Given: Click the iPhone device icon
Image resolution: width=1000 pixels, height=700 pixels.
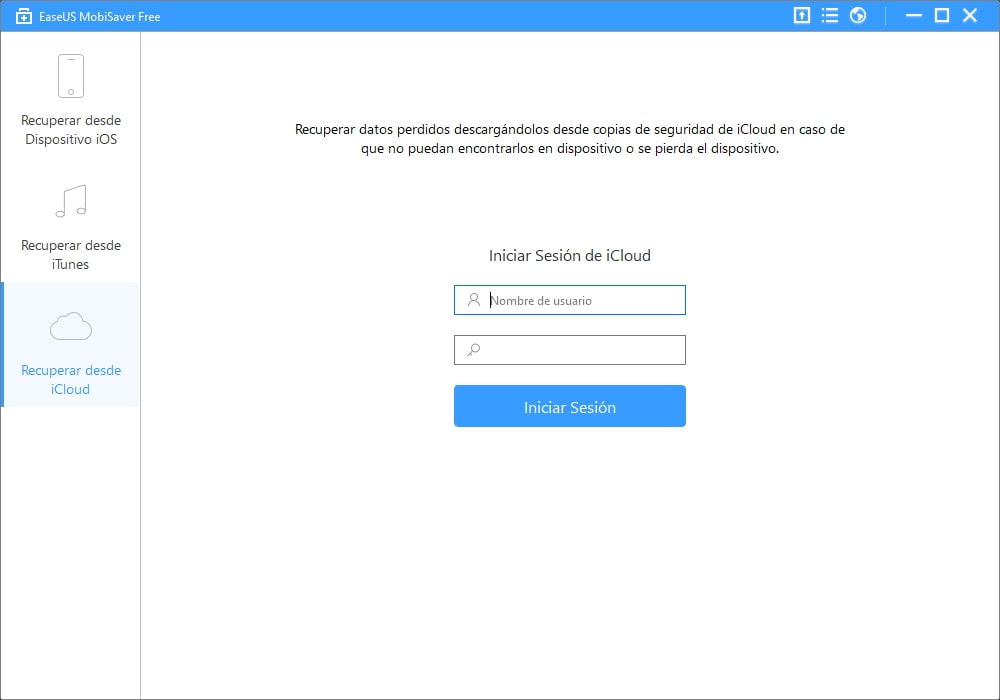Looking at the screenshot, I should tap(71, 75).
